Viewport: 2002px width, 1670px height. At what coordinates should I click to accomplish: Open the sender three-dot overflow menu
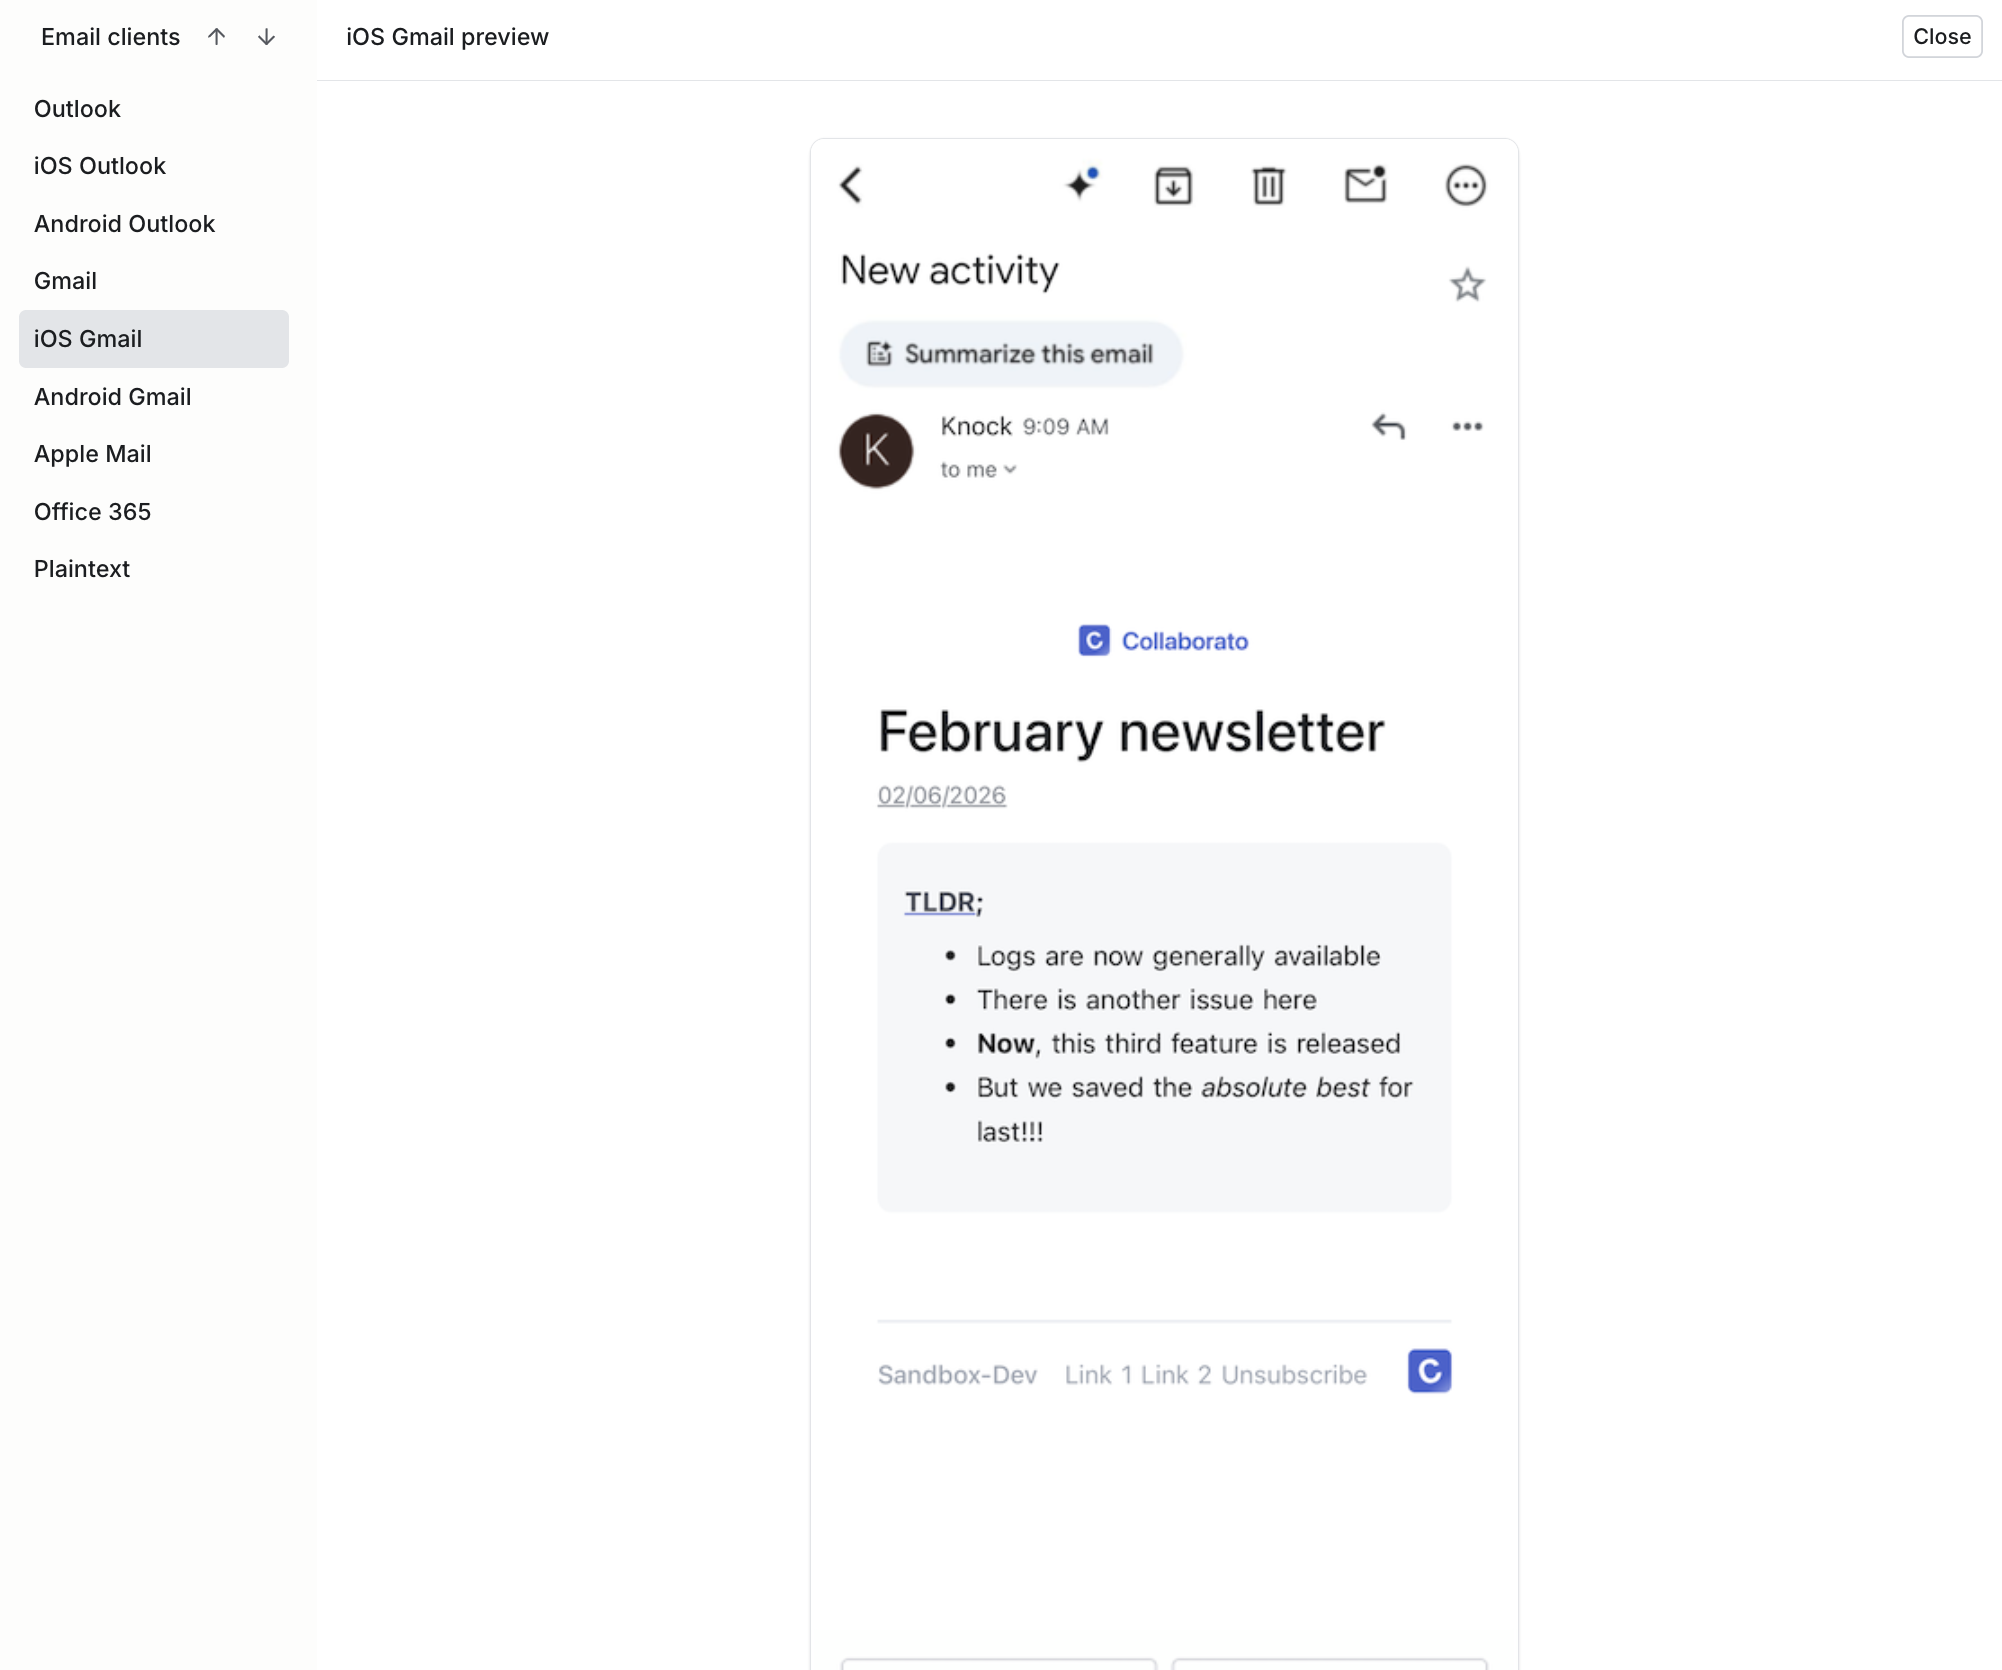[1467, 427]
